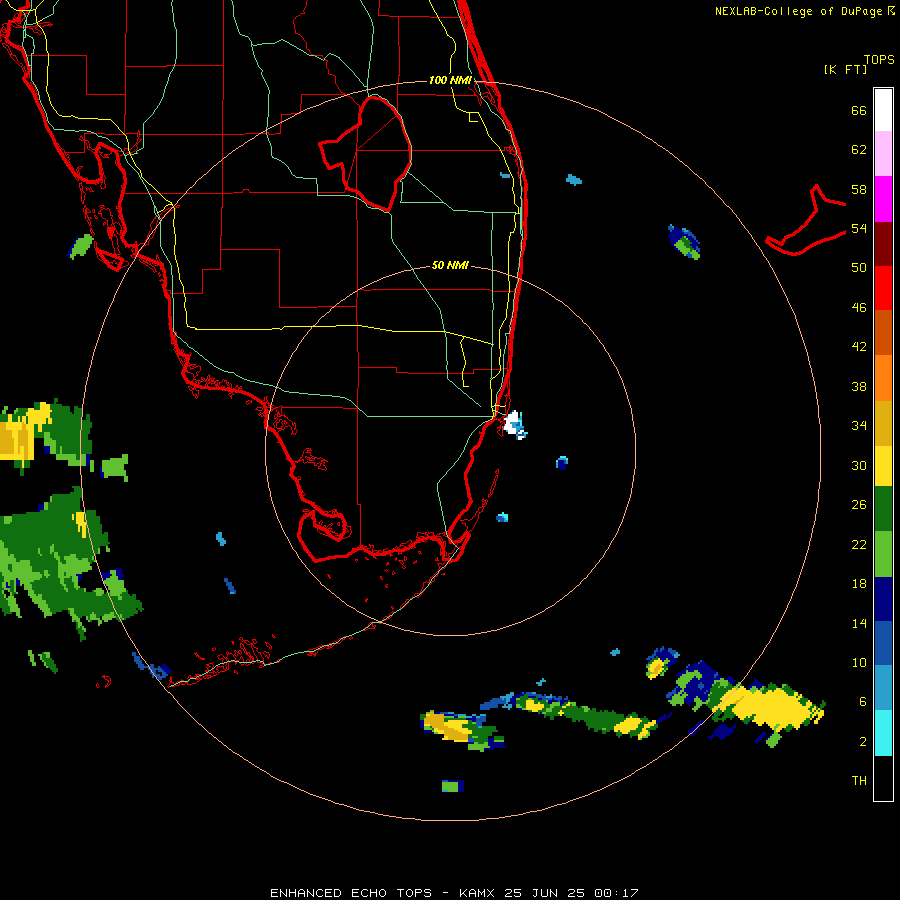
Task: Select the black TH segment of color bar
Action: pos(883,778)
